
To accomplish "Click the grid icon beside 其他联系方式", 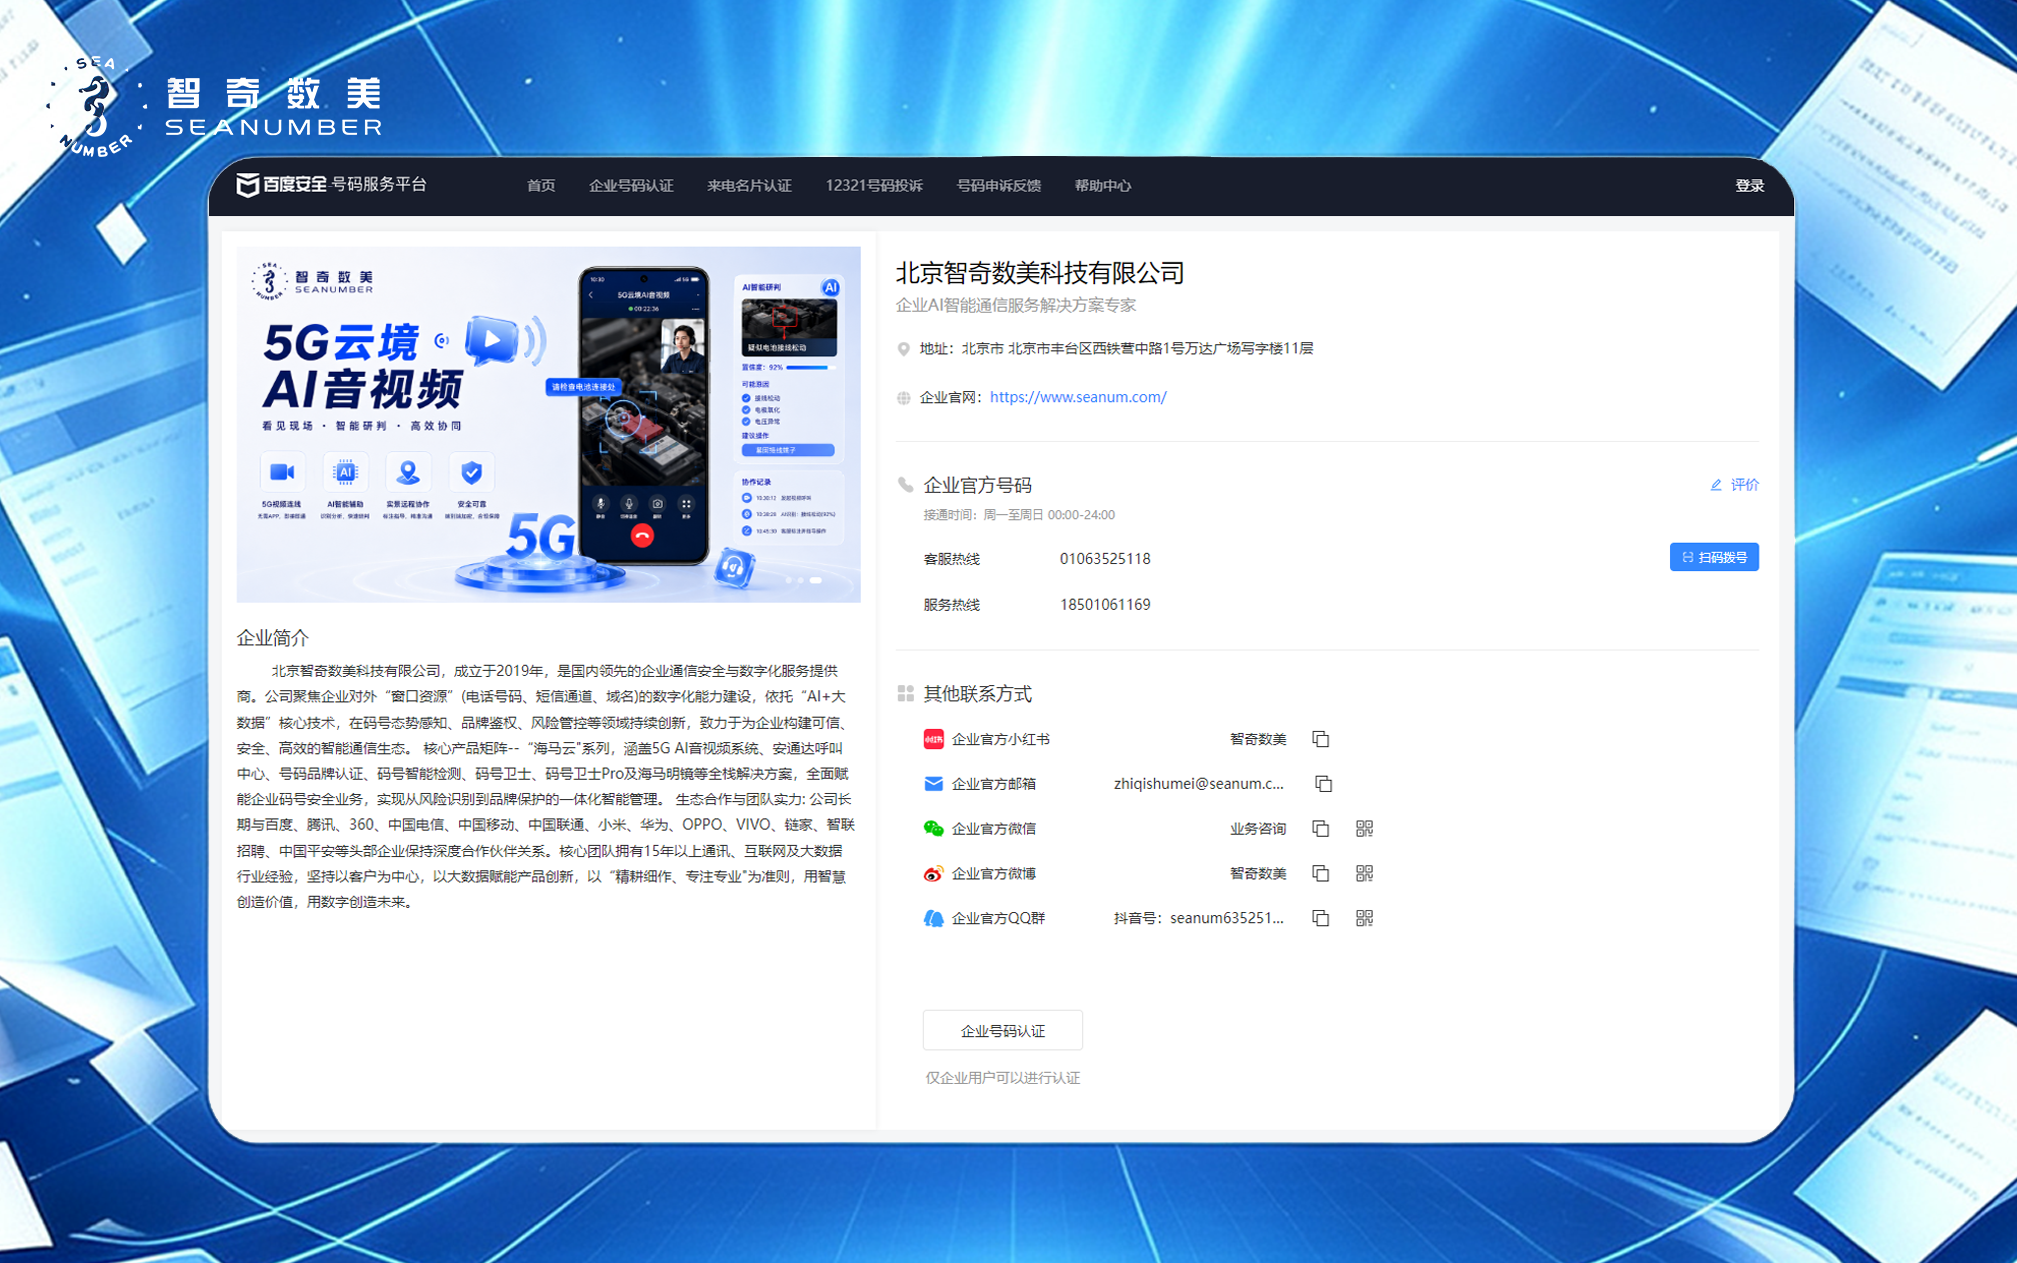I will 905,694.
